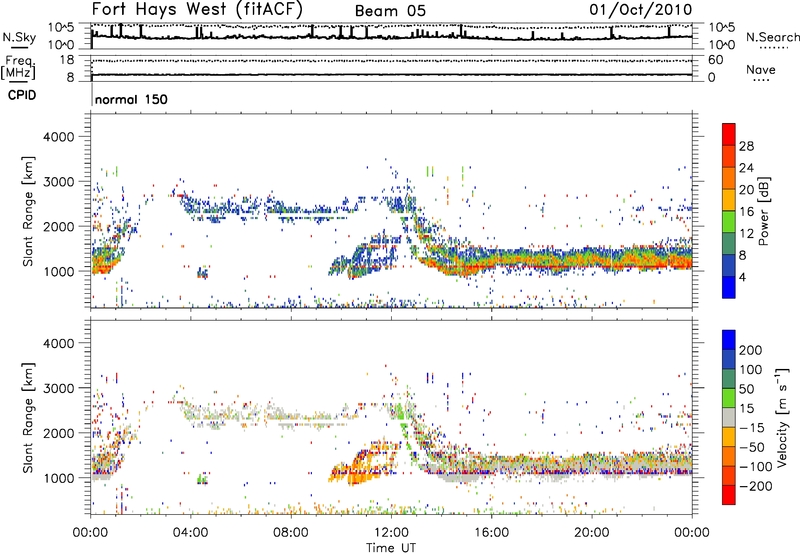Click the right '10^0' noise axis tick
Viewport: 800px width, 554px height.
(x=722, y=45)
